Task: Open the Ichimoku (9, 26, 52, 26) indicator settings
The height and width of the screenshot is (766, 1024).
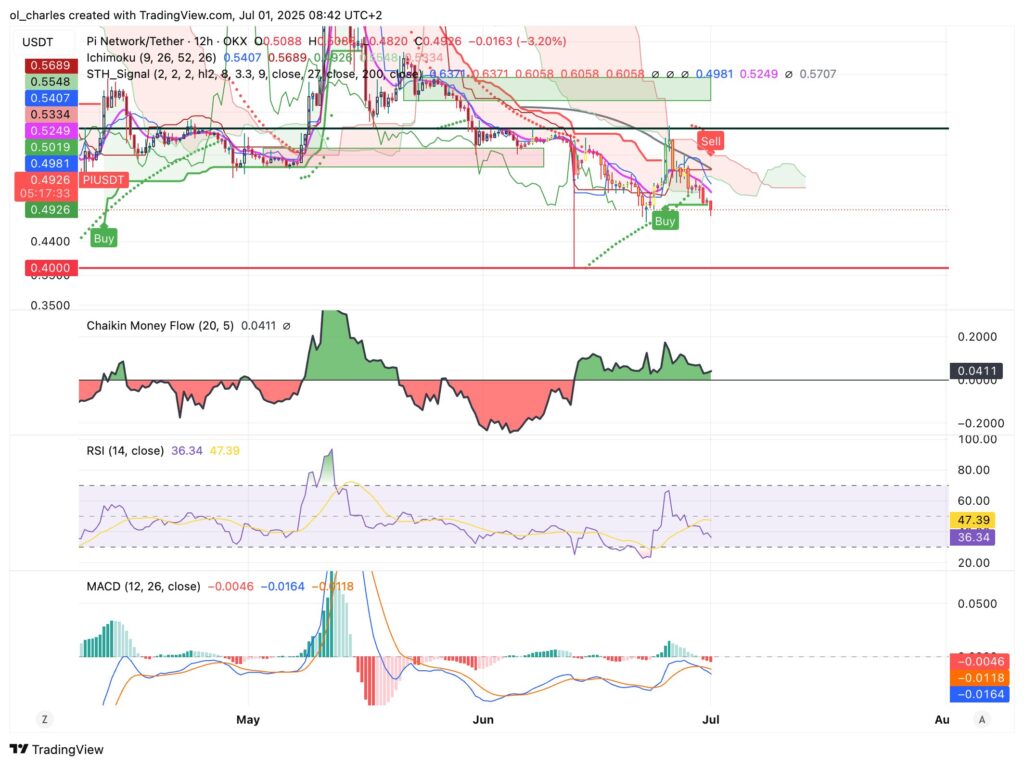Action: click(150, 58)
